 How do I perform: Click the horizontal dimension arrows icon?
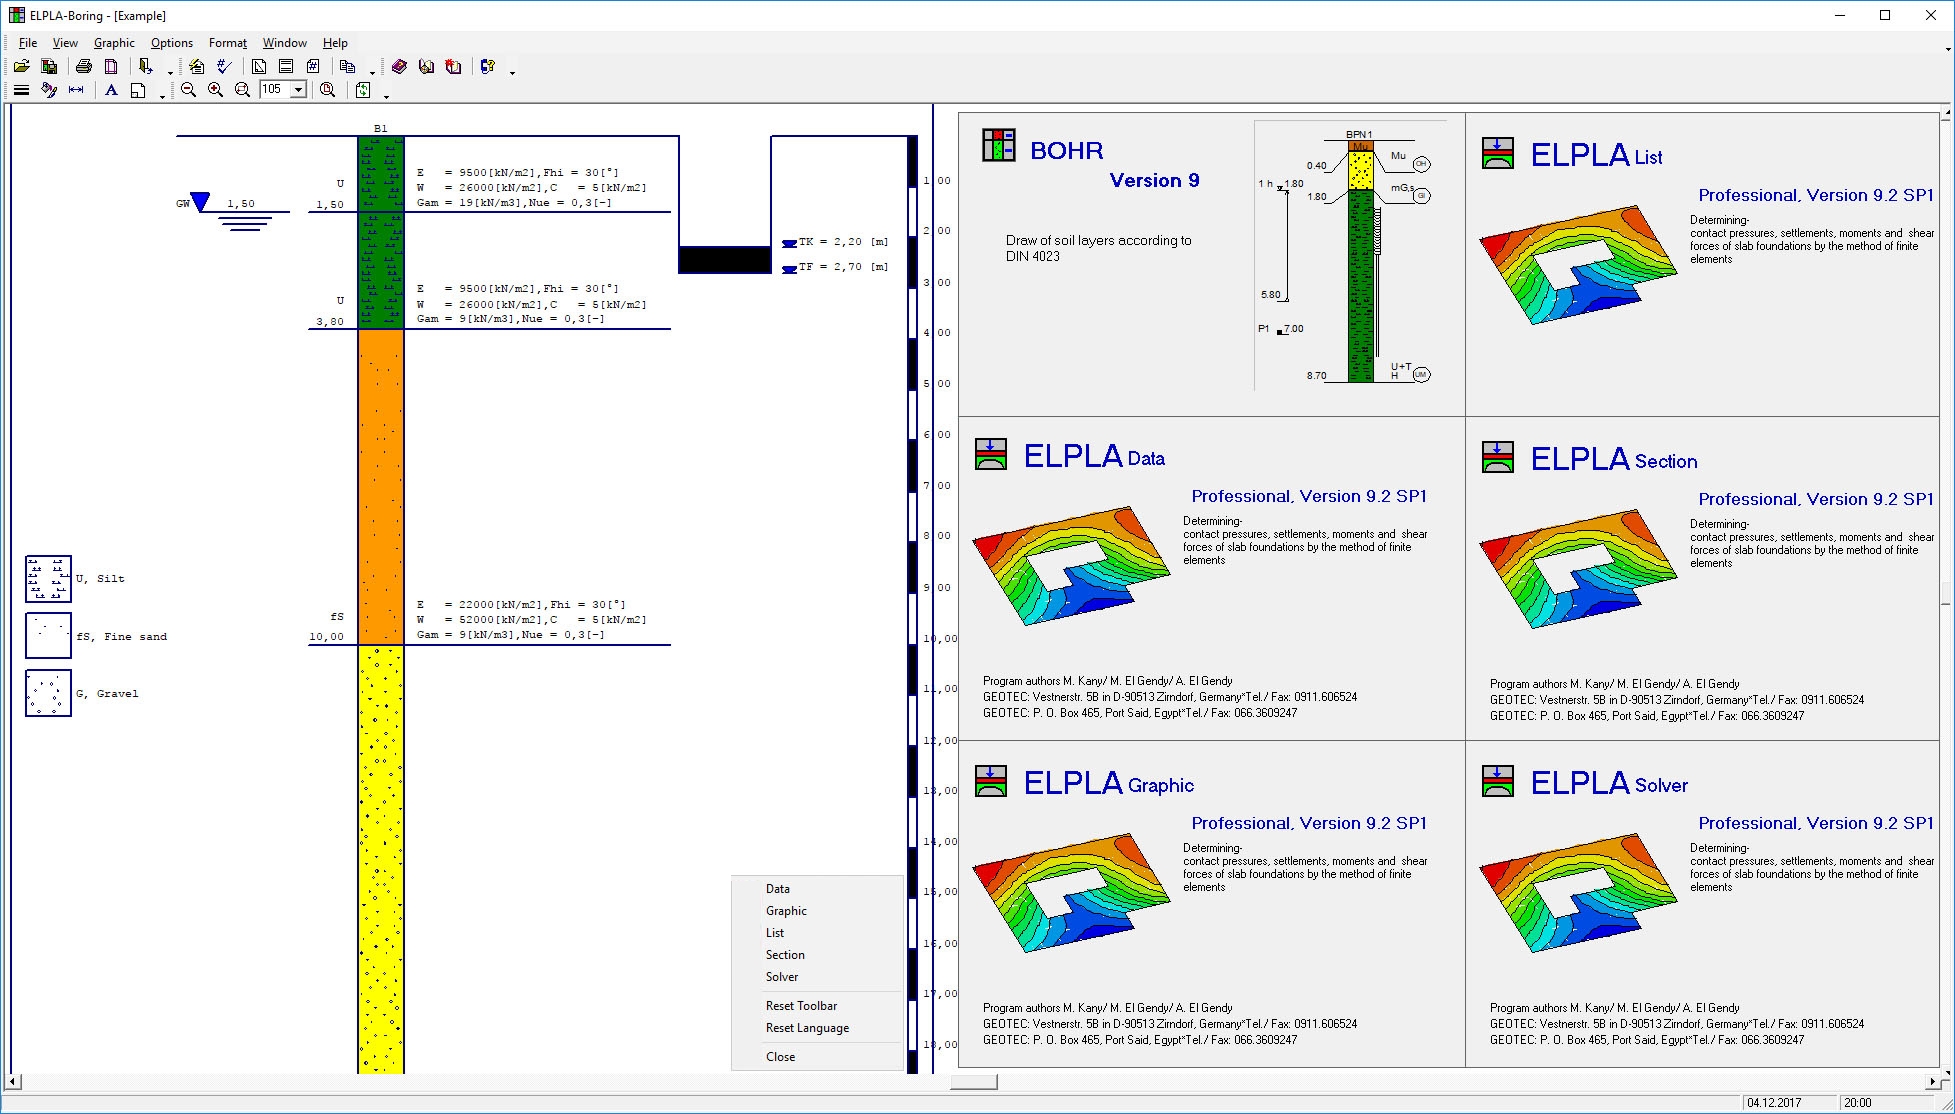pos(76,90)
